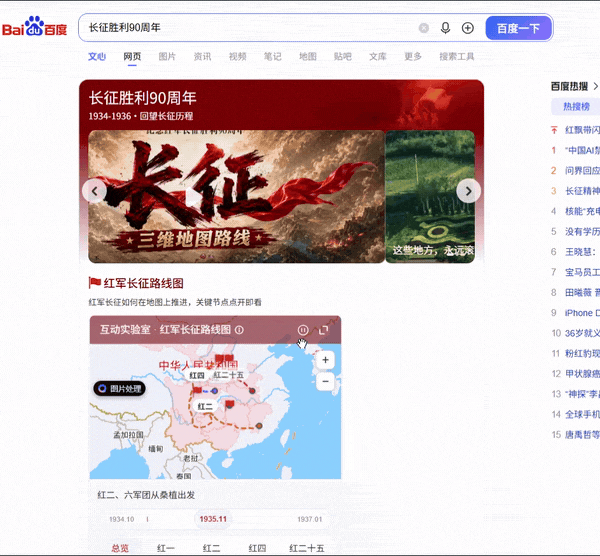The height and width of the screenshot is (556, 600).
Task: Switch to the 红二十五 route tab
Action: tap(307, 548)
